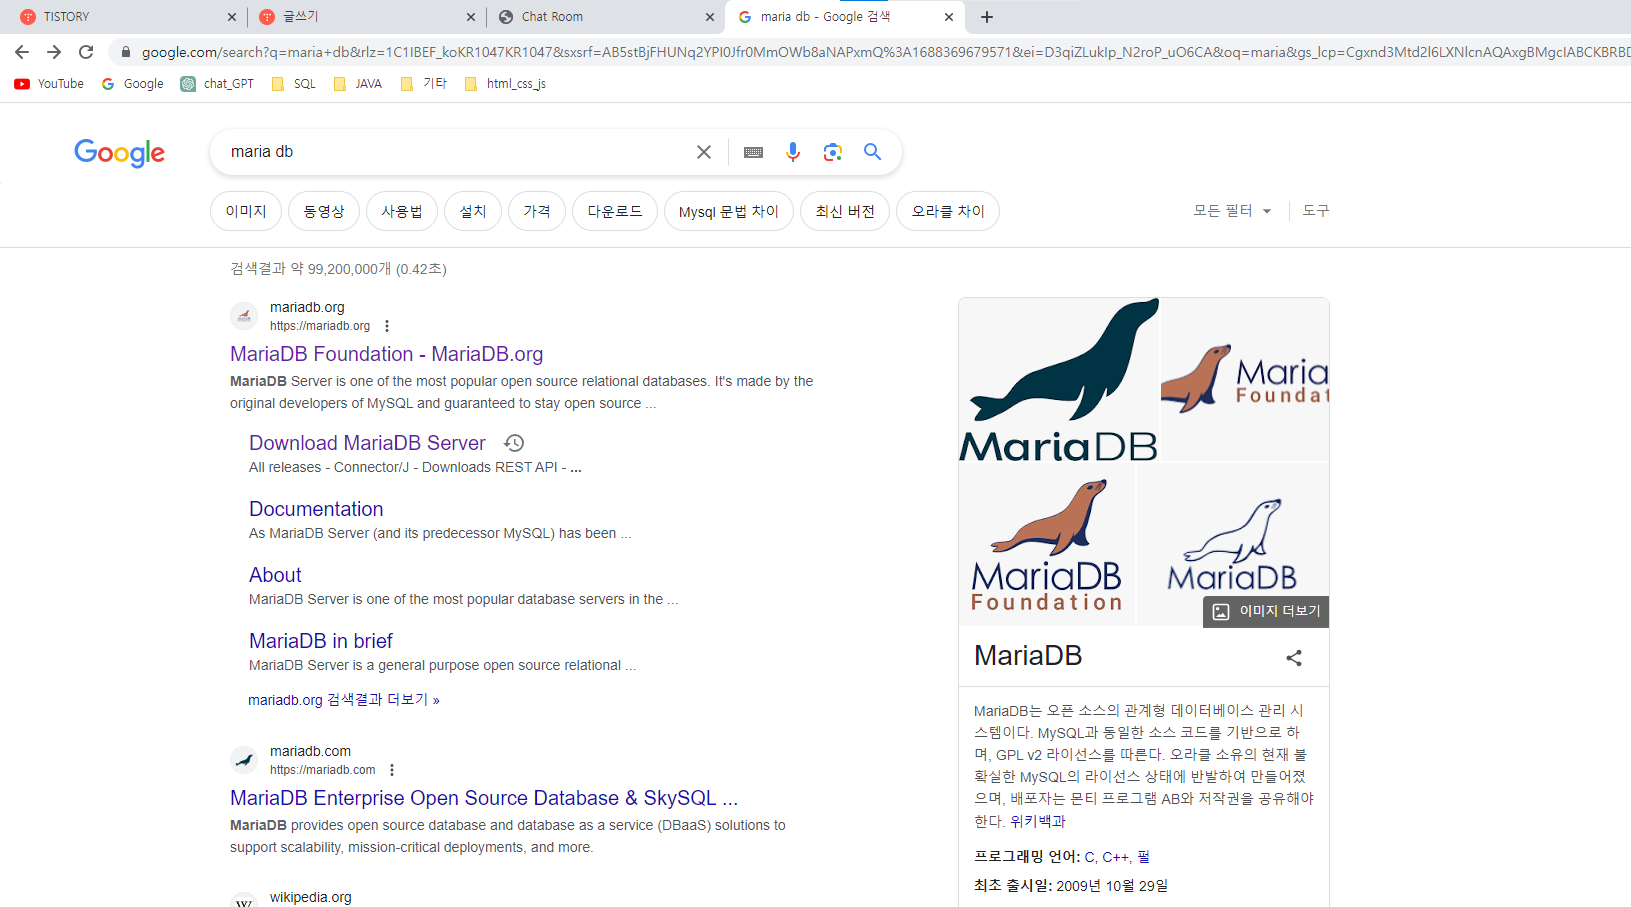Reload the current page
This screenshot has width=1631, height=907.
pos(86,52)
